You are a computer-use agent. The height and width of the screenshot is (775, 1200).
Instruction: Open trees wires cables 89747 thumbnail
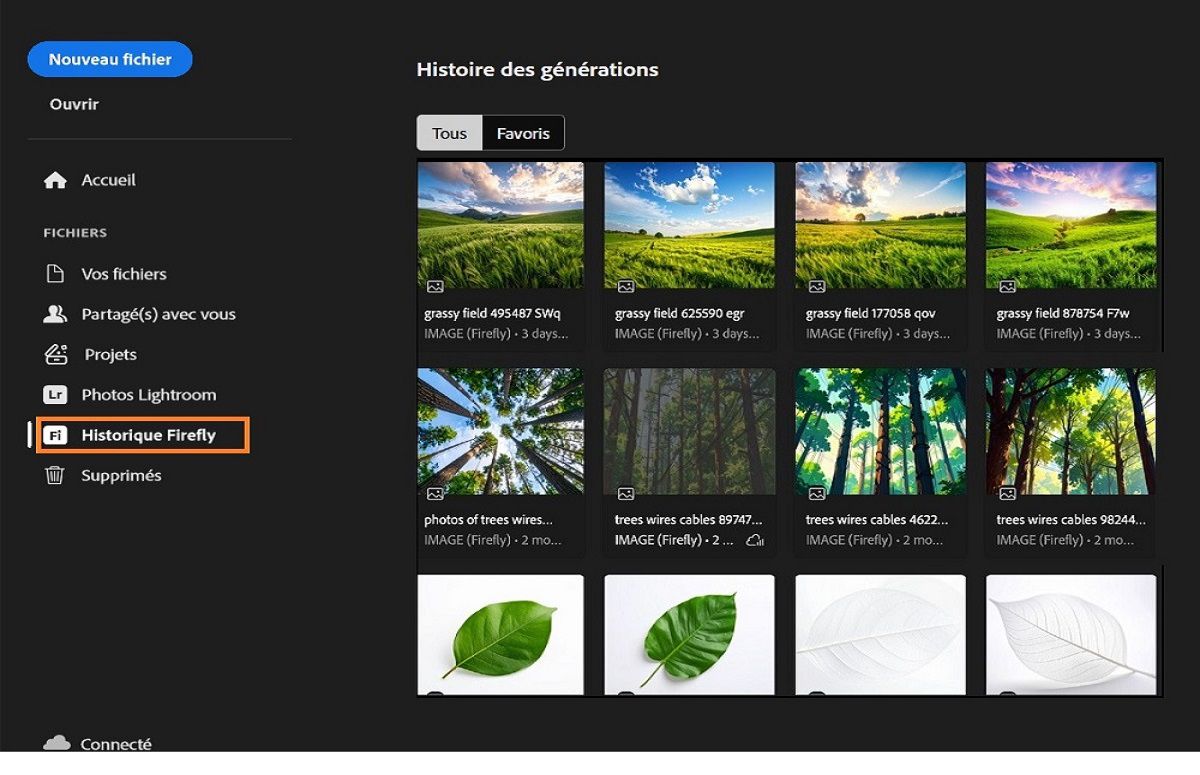[689, 431]
